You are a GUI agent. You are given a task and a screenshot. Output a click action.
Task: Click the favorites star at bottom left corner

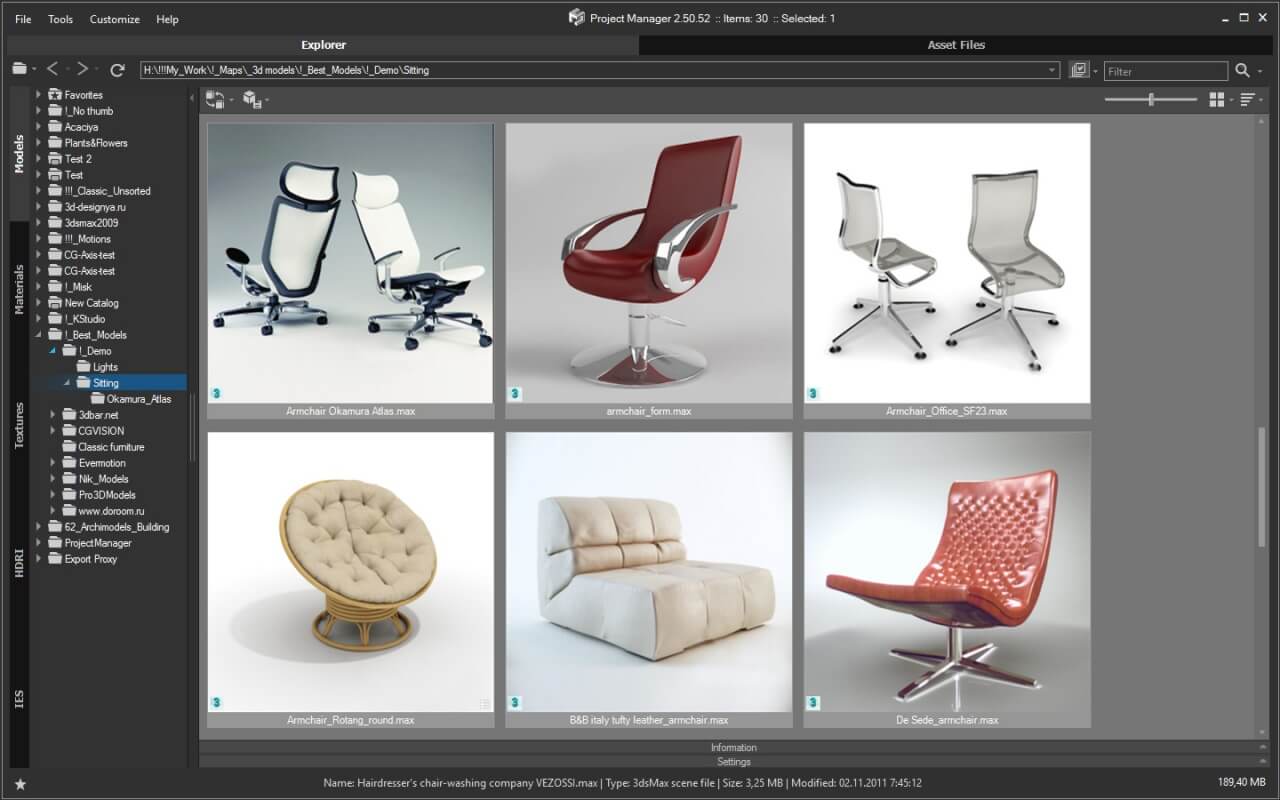19,785
